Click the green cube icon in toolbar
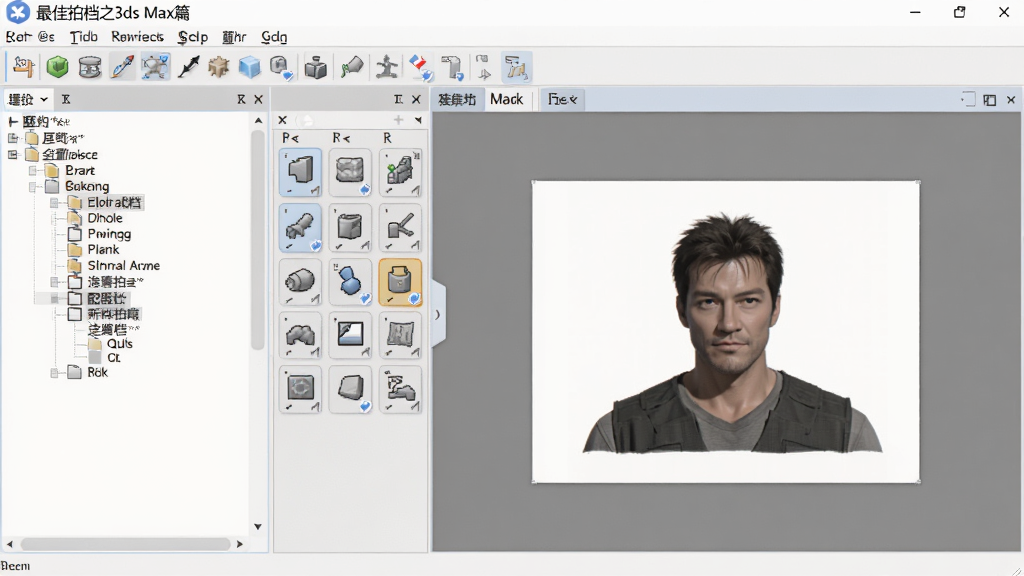This screenshot has width=1024, height=576. point(57,67)
